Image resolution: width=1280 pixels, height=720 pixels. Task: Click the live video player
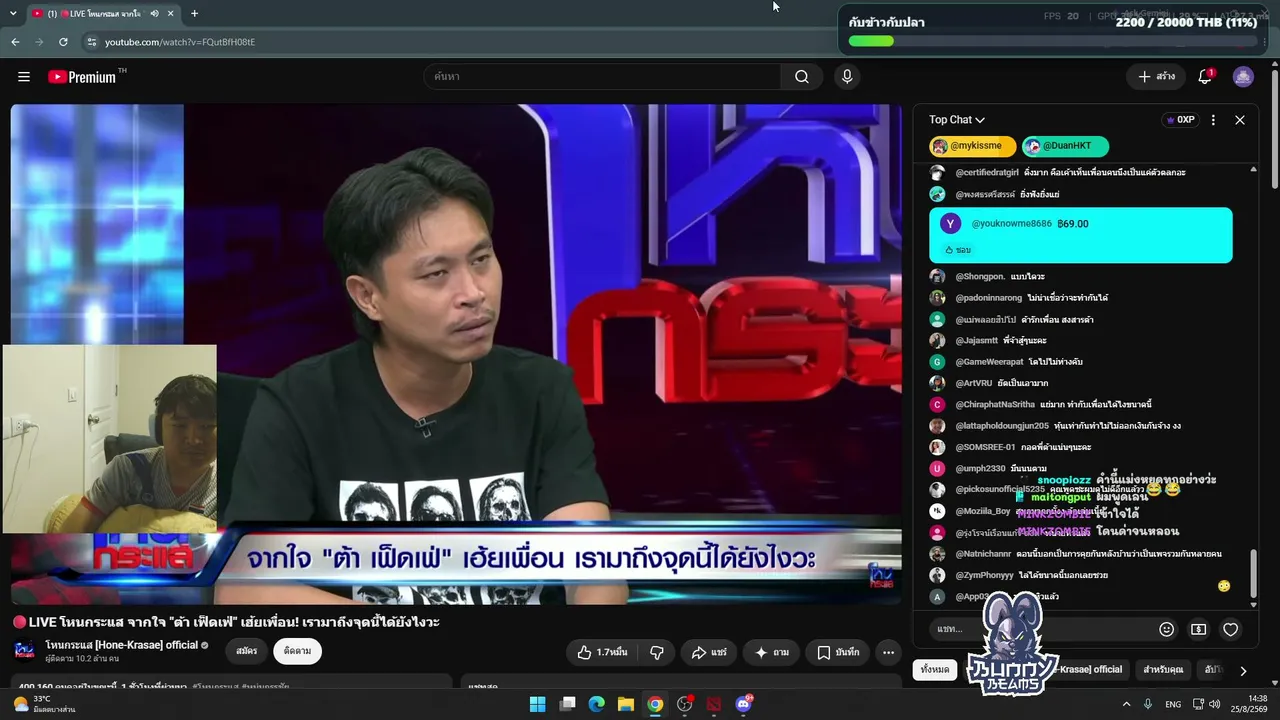[456, 354]
